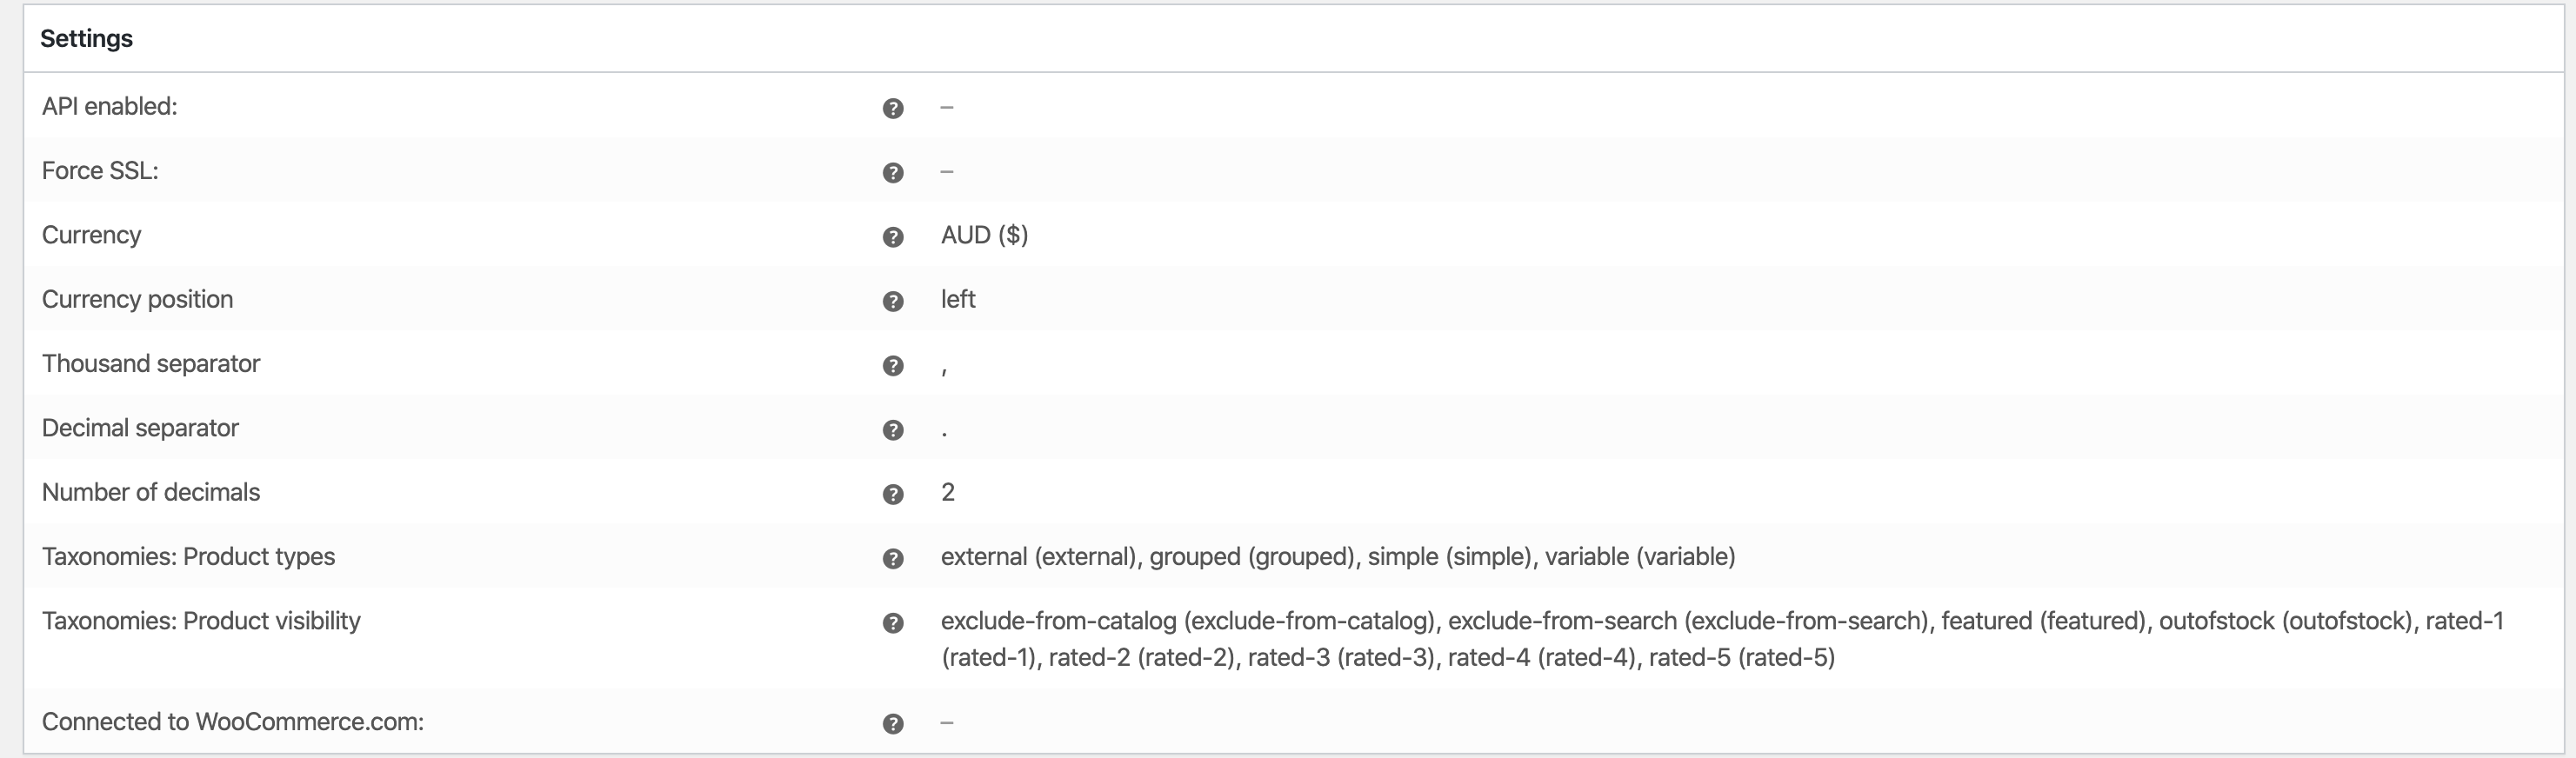Click the product types list text
This screenshot has height=758, width=2576.
(1338, 556)
